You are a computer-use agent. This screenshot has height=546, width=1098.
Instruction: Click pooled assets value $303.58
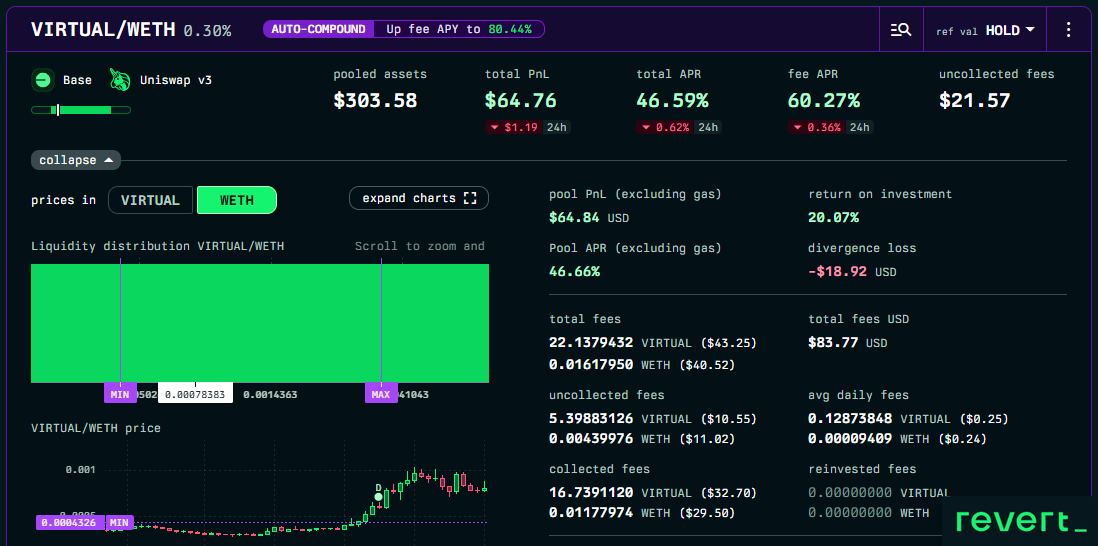[375, 100]
